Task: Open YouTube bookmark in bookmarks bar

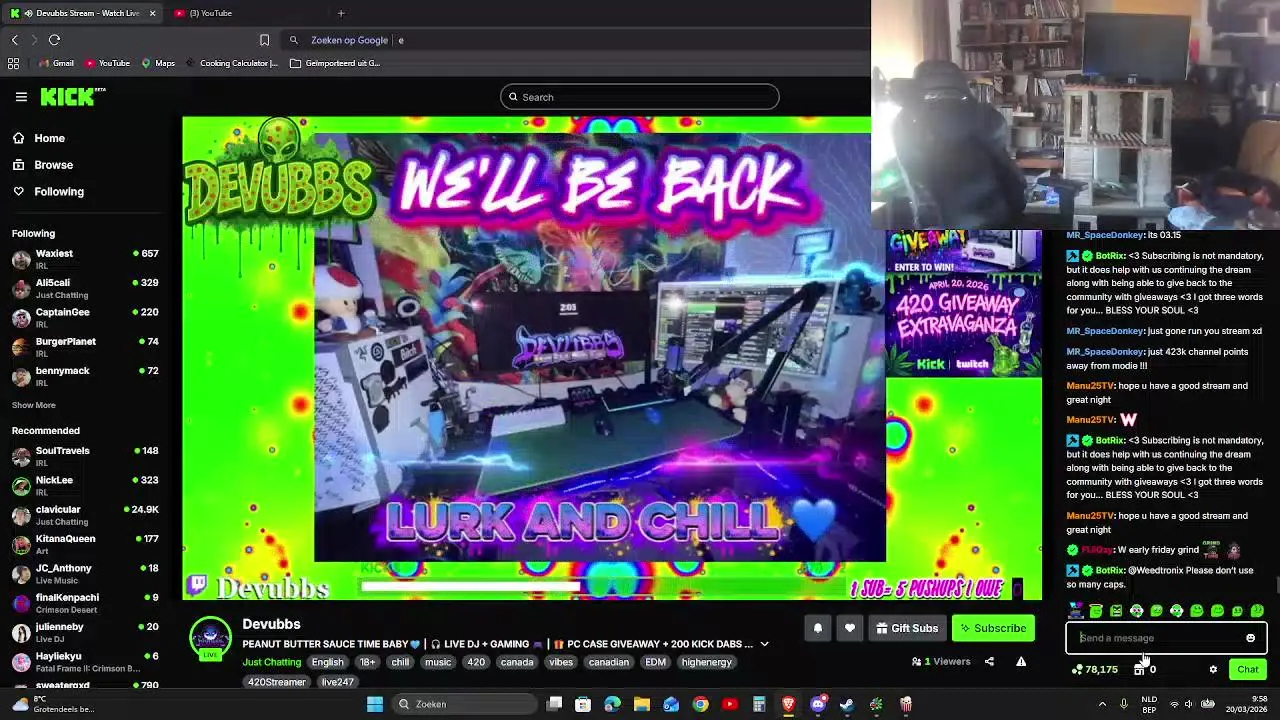Action: click(x=108, y=63)
